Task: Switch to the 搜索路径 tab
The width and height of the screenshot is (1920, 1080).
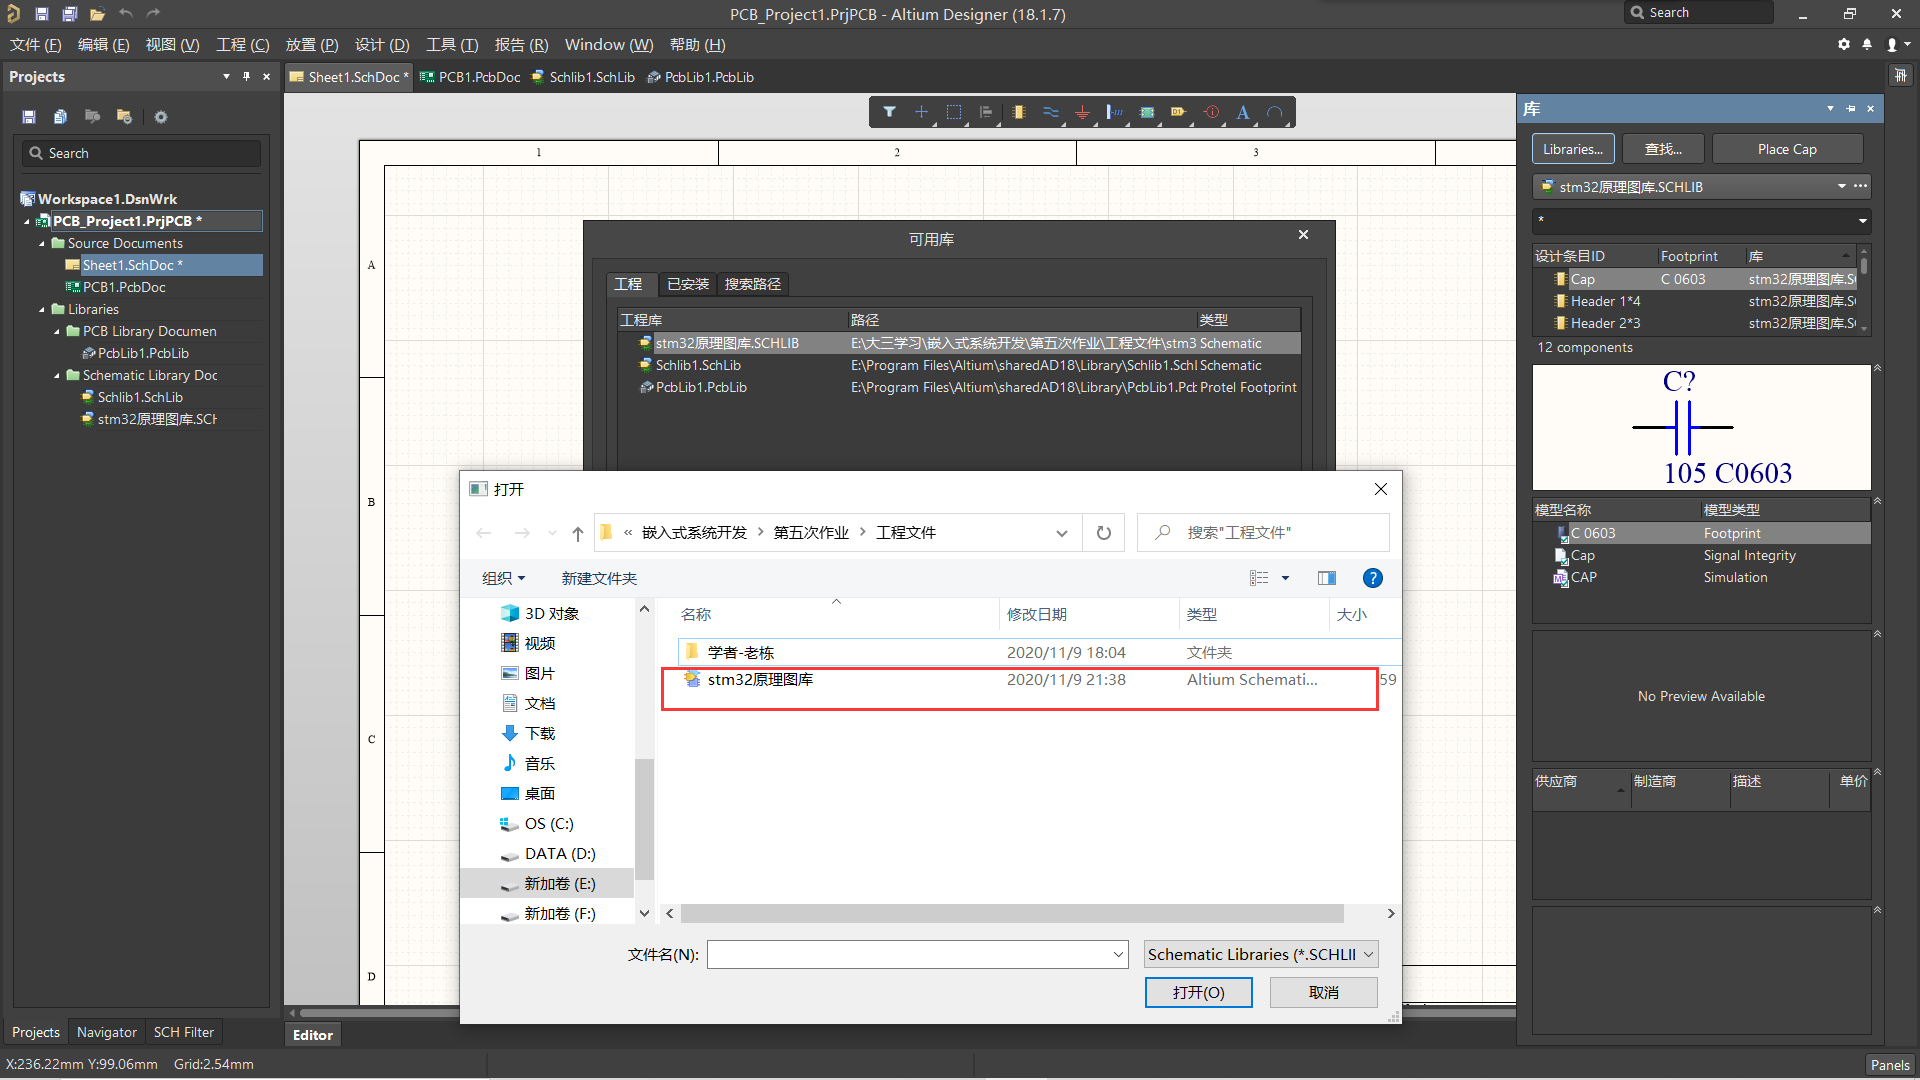Action: (753, 284)
